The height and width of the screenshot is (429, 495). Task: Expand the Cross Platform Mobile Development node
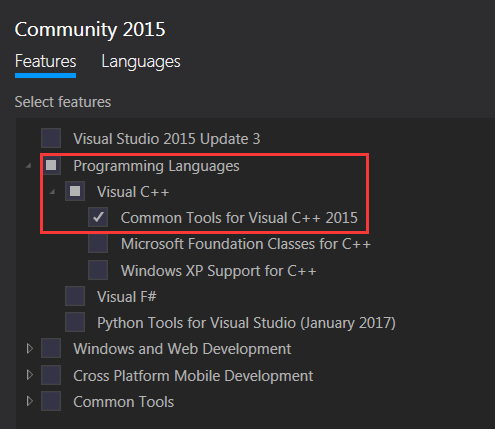tap(30, 375)
